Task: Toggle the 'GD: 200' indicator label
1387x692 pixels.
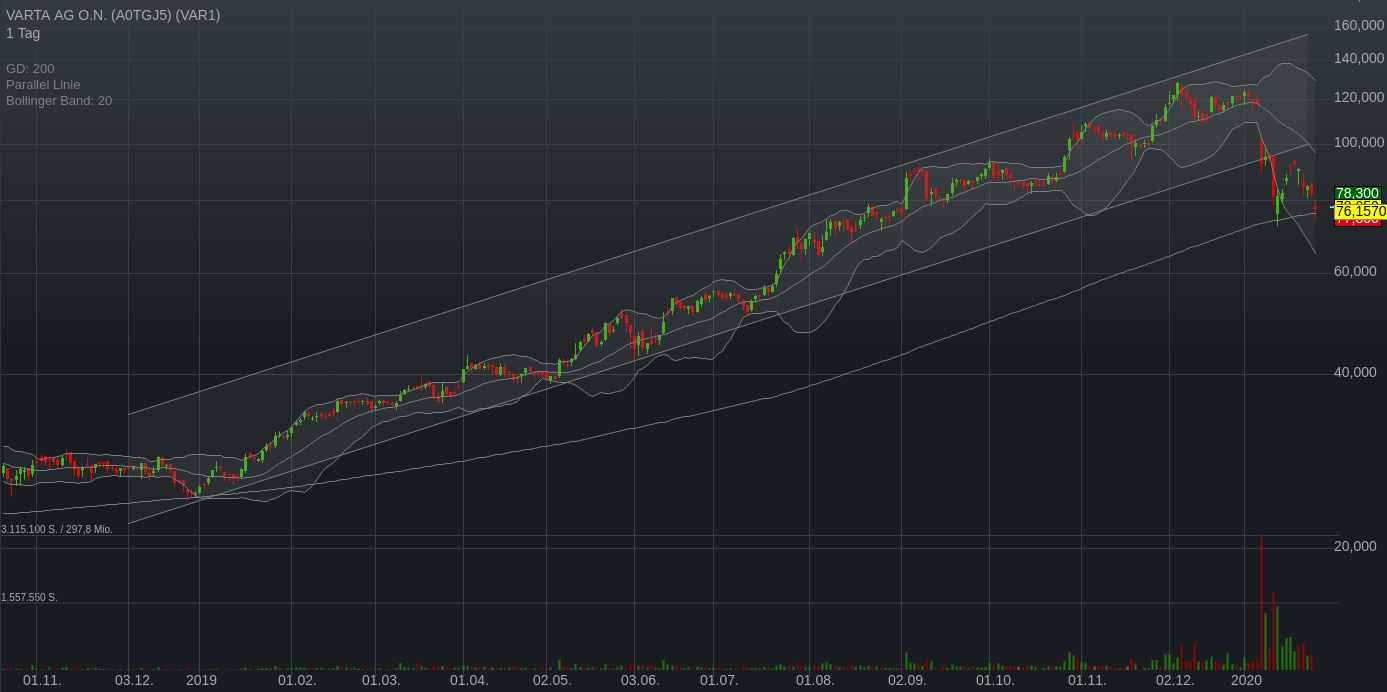Action: [30, 68]
